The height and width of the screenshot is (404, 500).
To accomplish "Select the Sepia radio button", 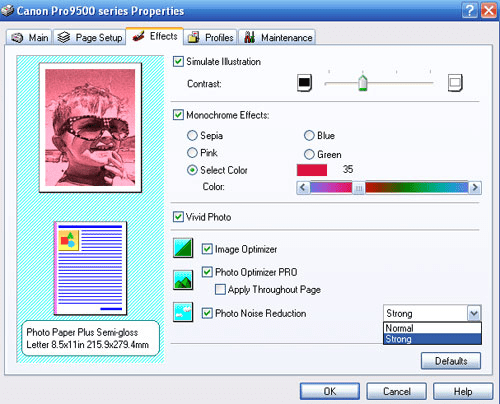I will click(x=192, y=135).
